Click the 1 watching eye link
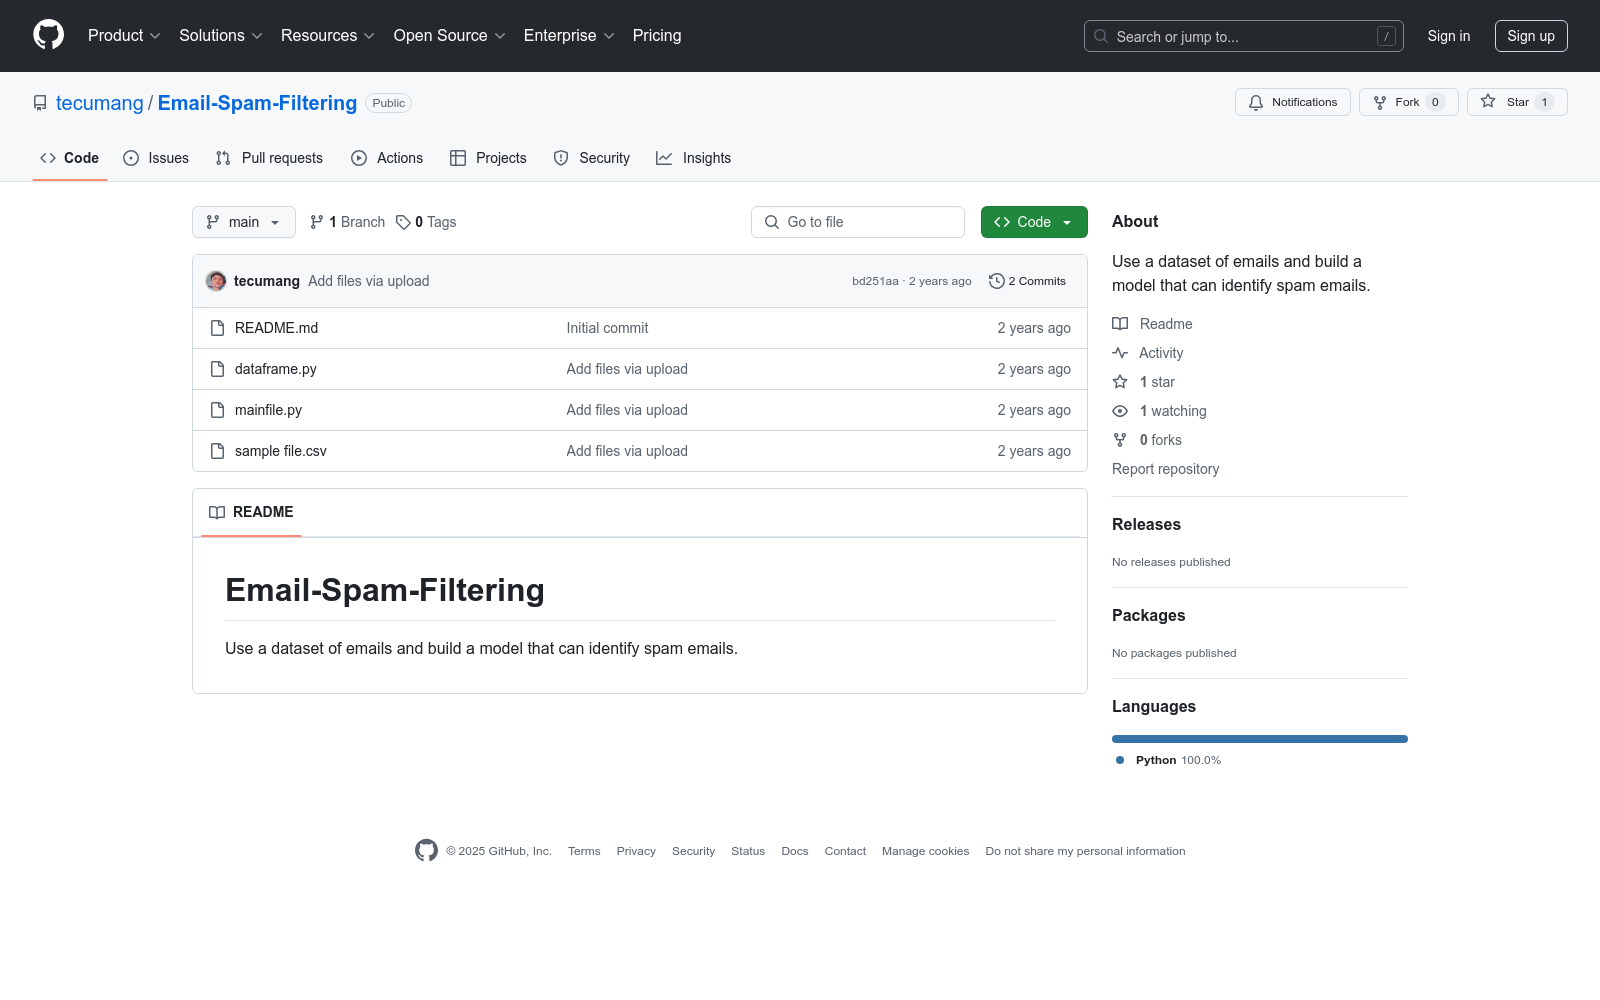The image size is (1600, 1000). click(x=1172, y=411)
